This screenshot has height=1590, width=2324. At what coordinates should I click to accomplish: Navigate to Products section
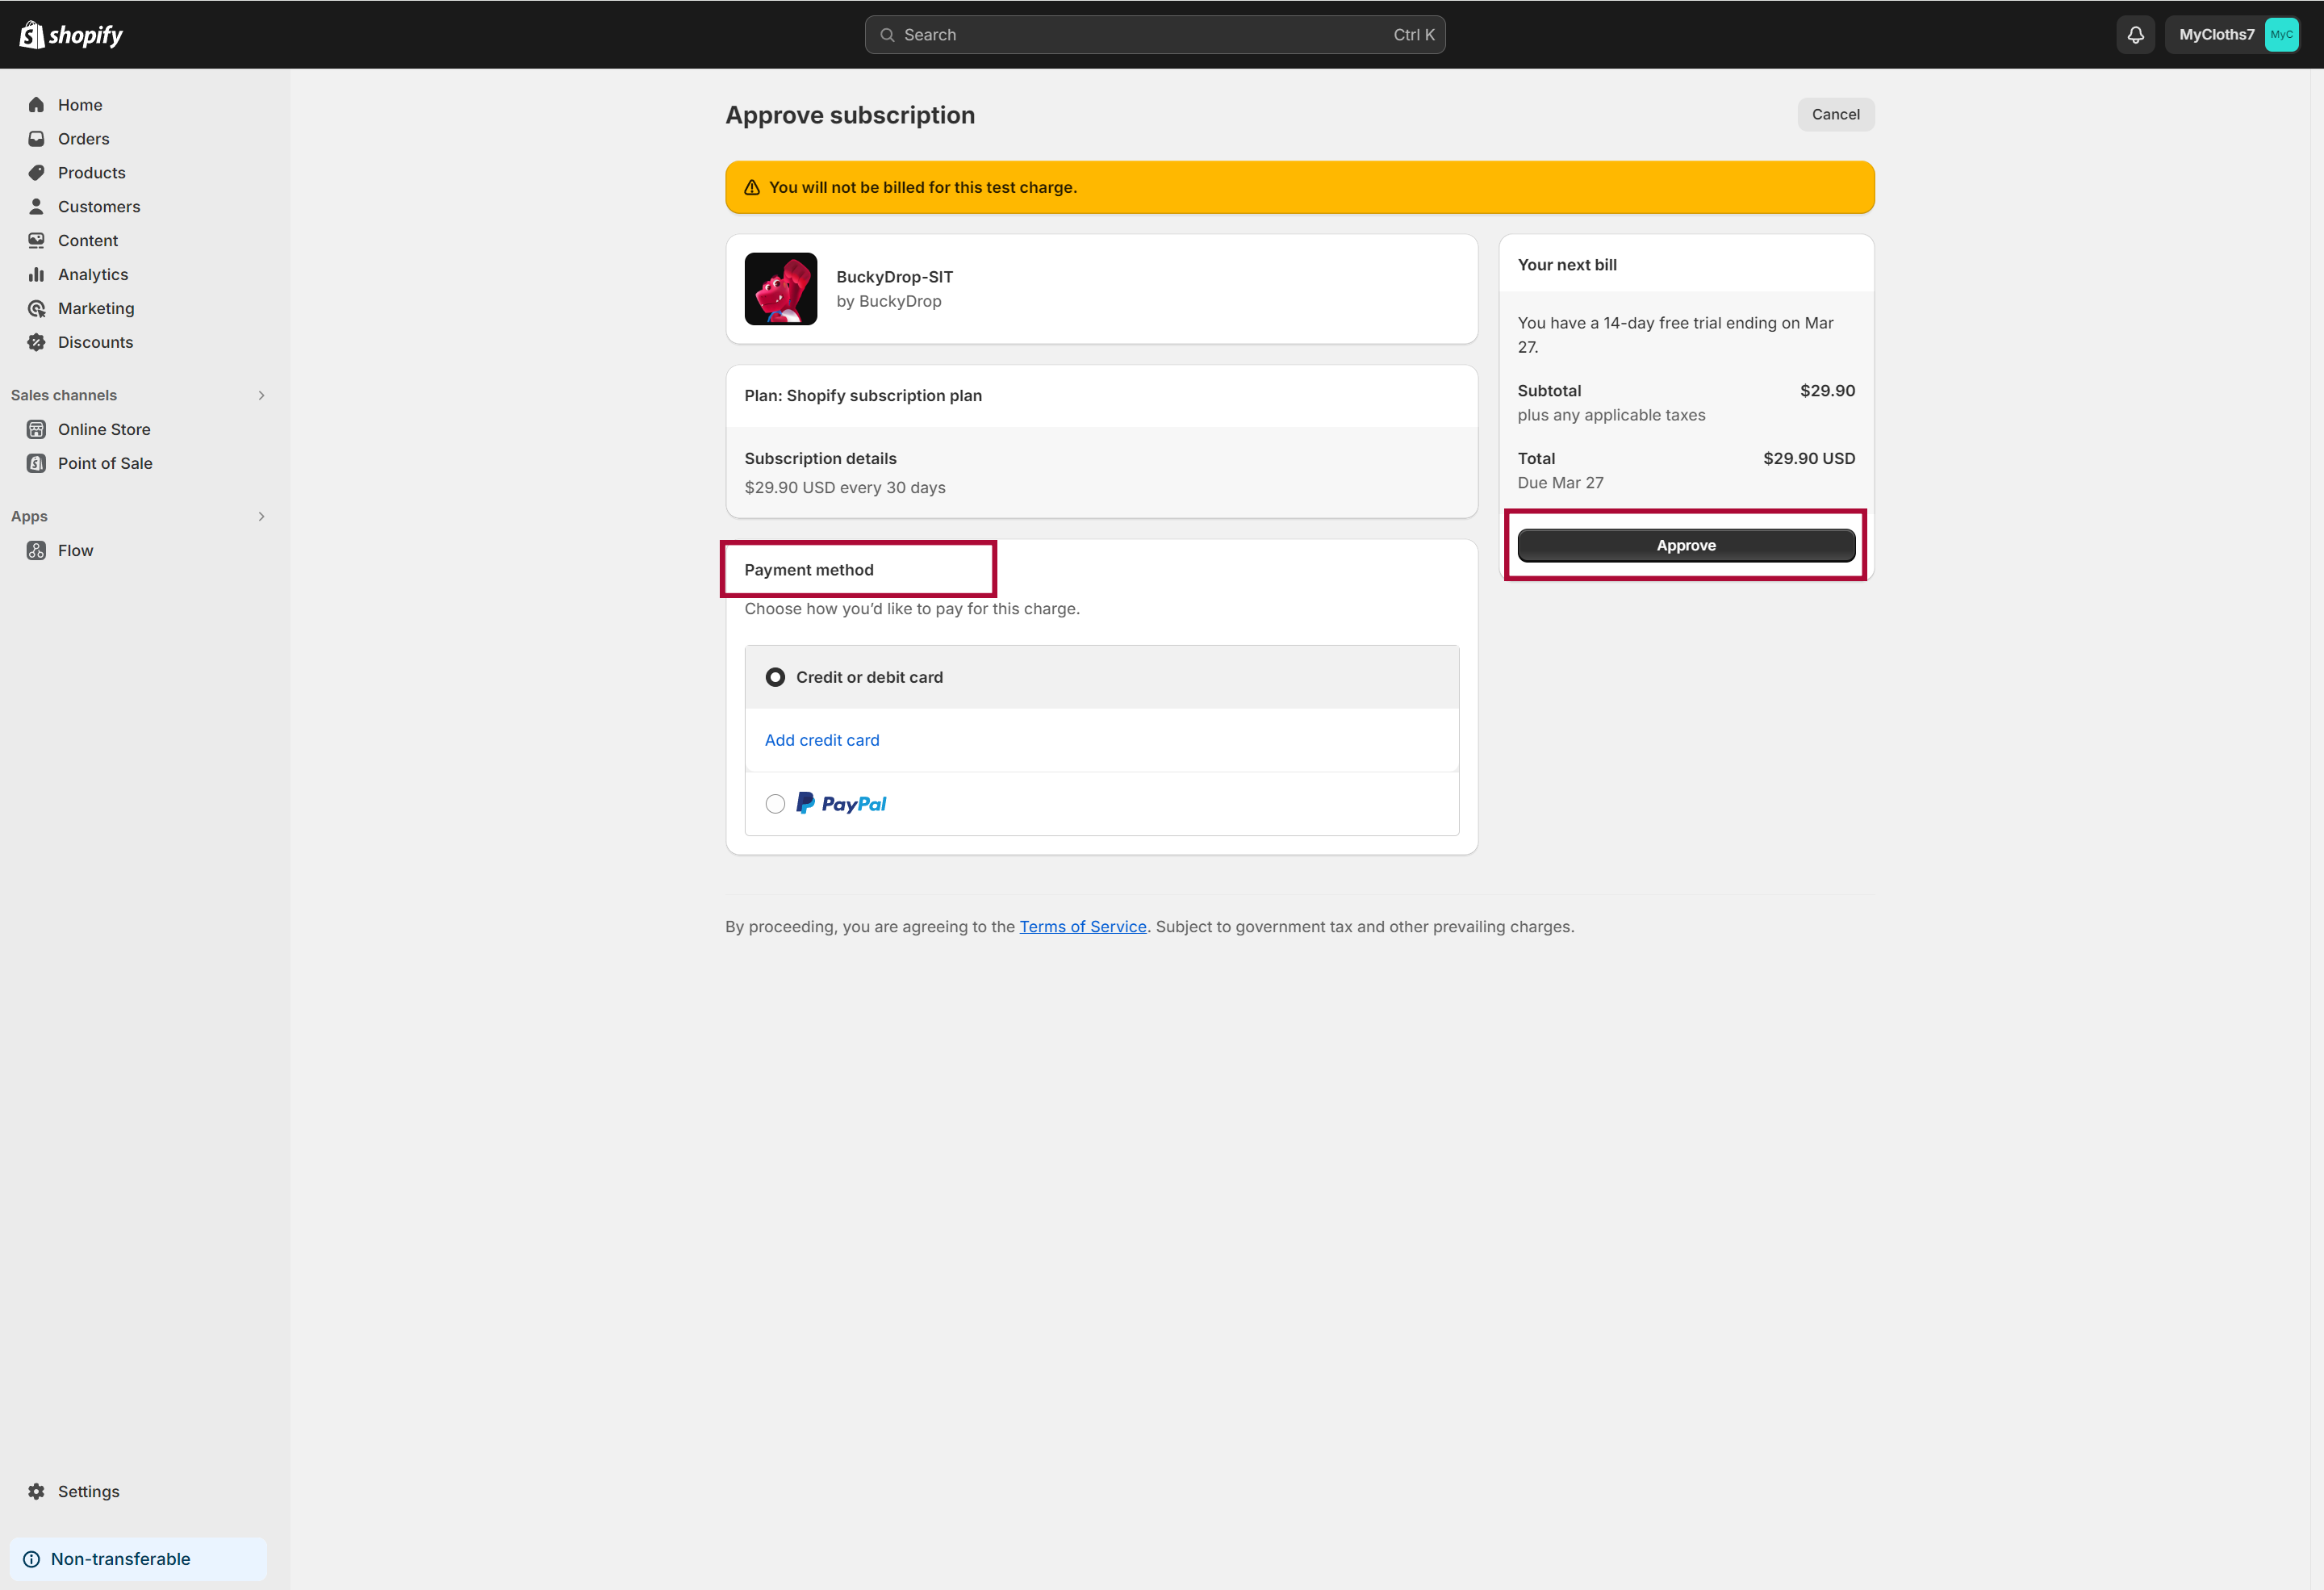click(90, 171)
